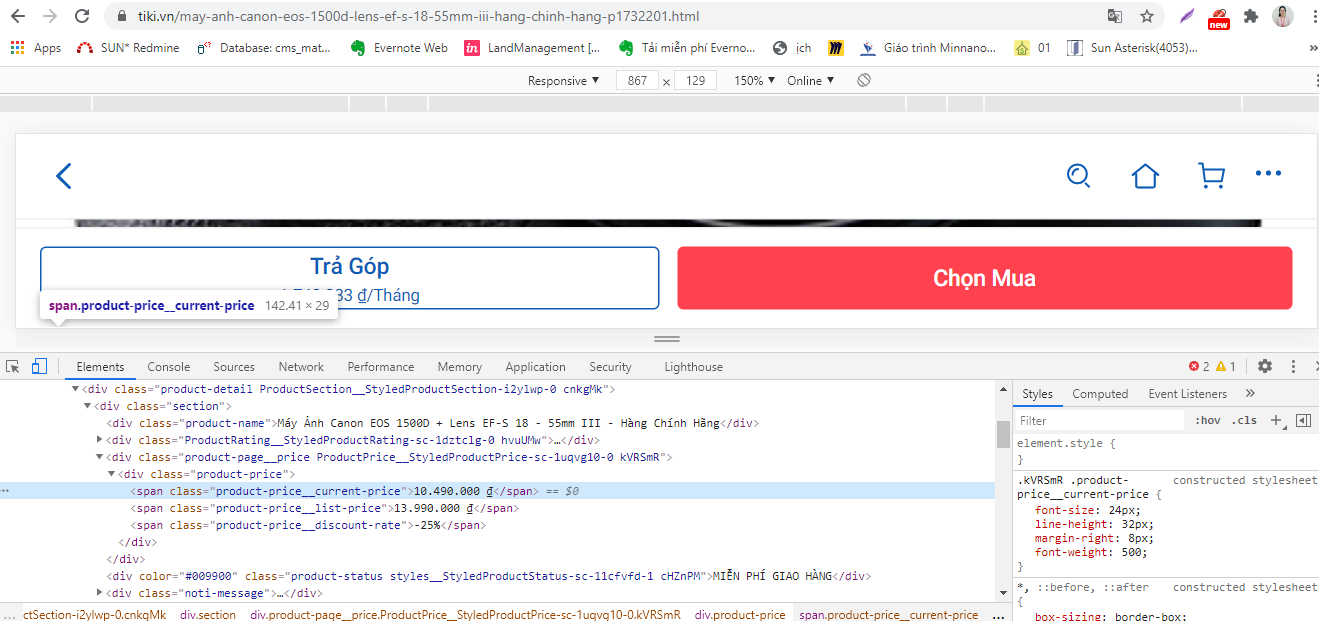Collapse the div class="product-price" node
Viewport: 1319px width, 621px height.
click(x=111, y=474)
